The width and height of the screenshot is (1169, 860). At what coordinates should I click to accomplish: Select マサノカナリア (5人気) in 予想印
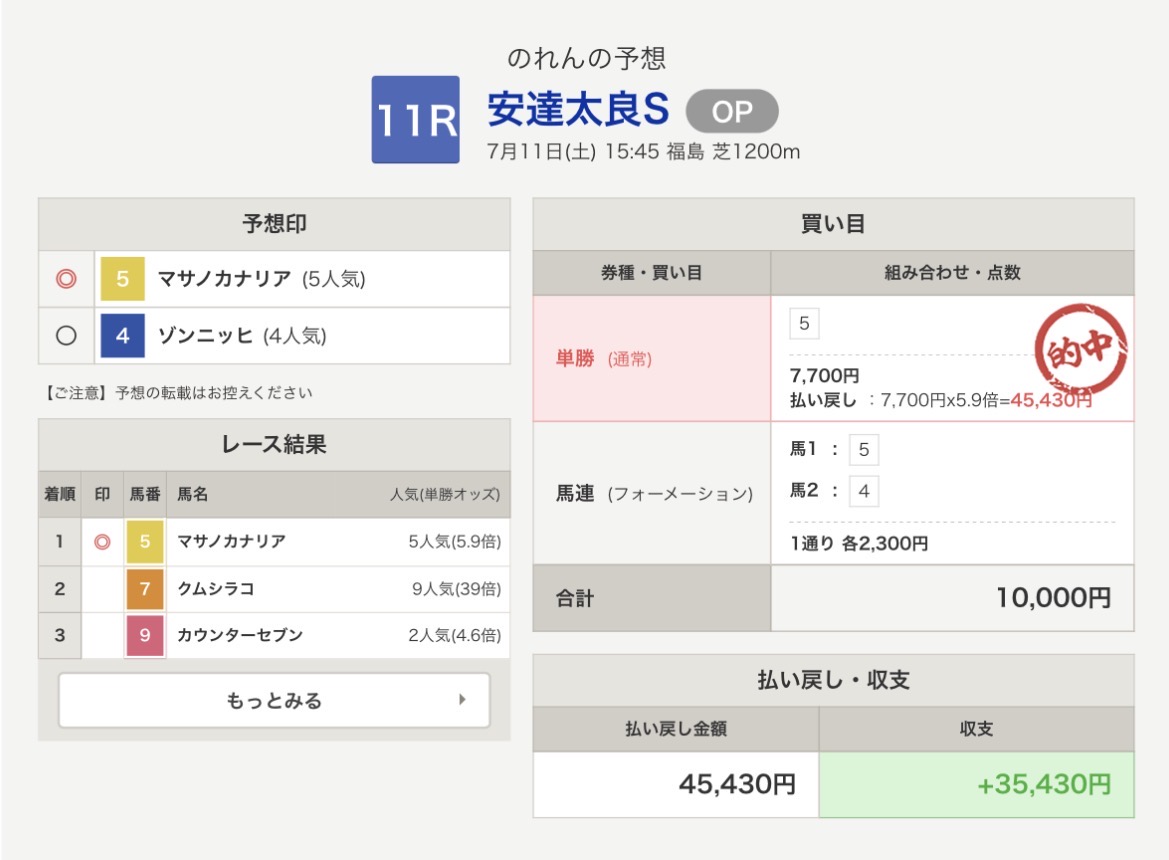[x=262, y=279]
